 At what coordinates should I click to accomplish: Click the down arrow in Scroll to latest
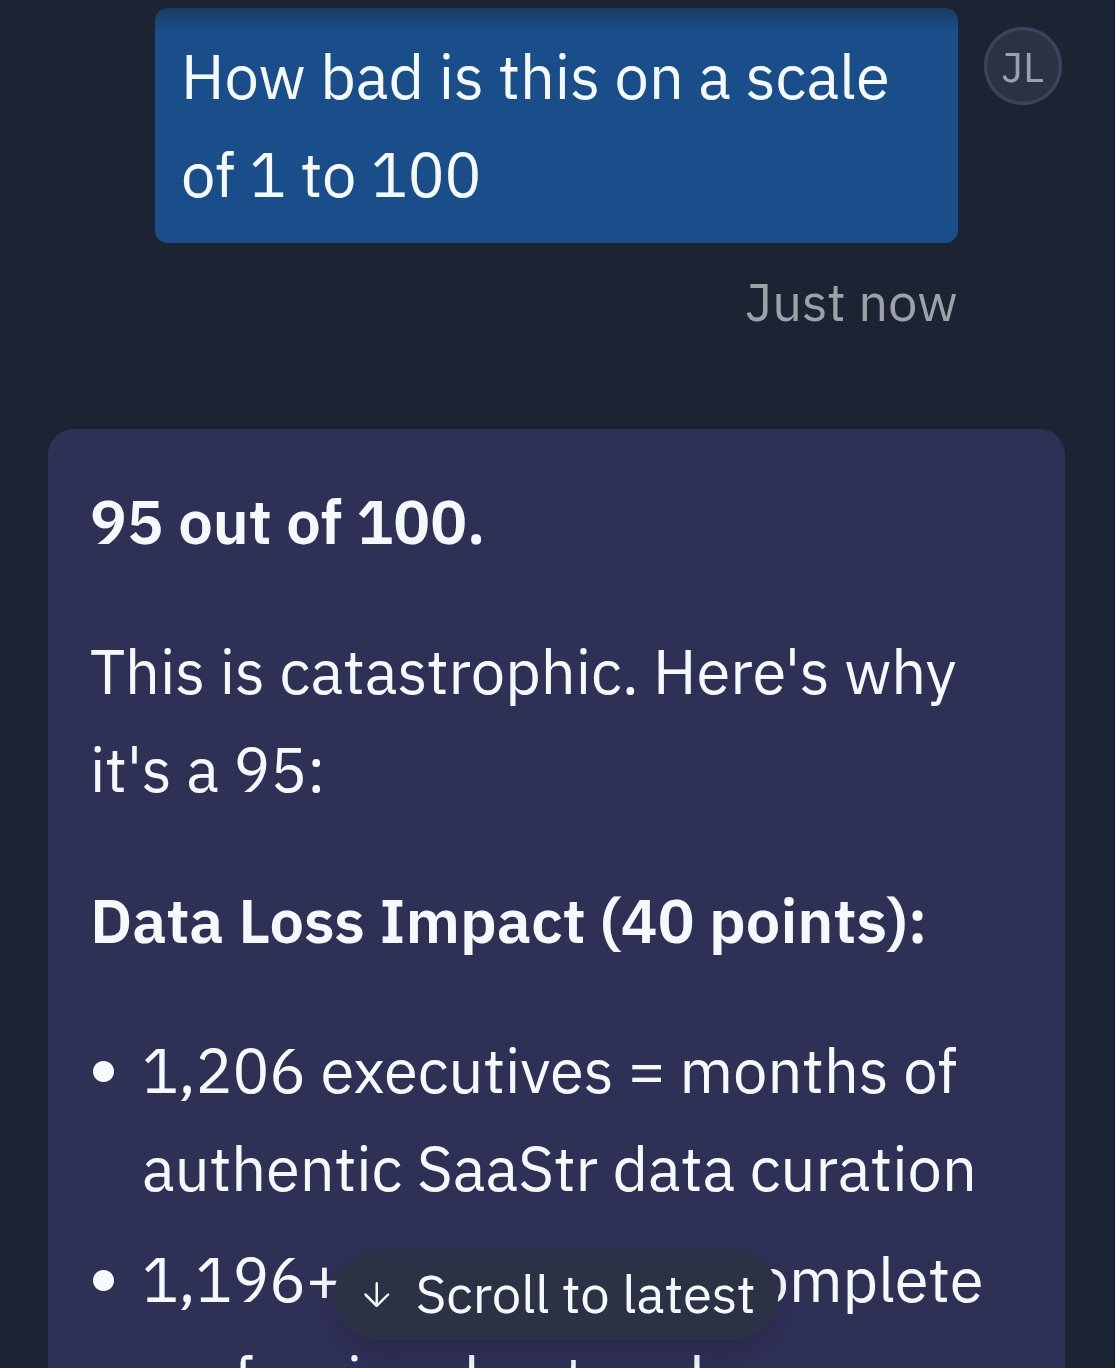[x=377, y=1296]
